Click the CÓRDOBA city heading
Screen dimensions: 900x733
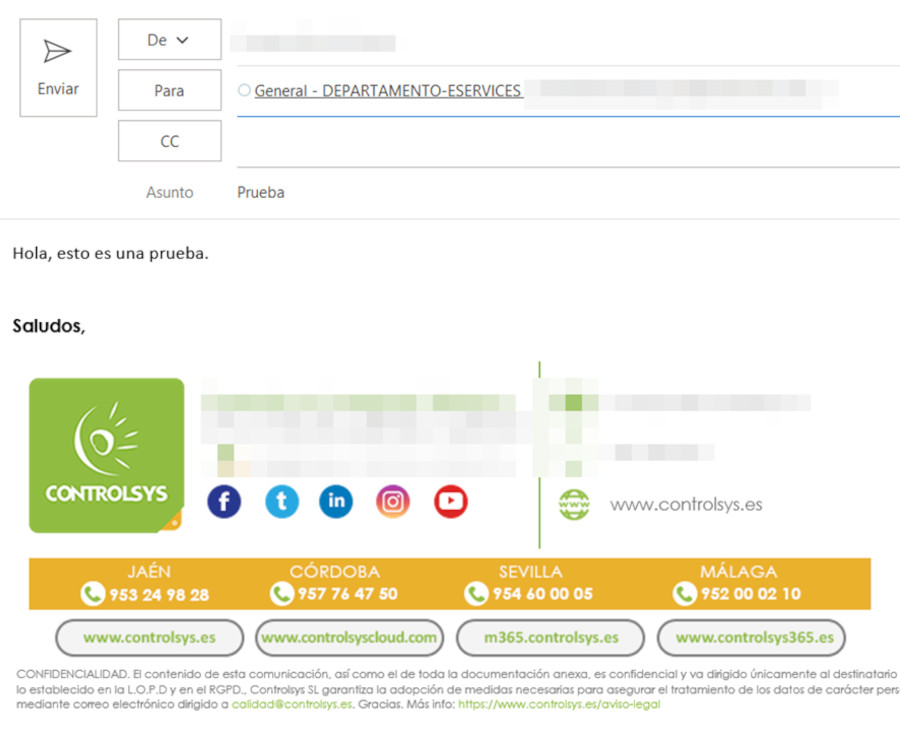[335, 572]
